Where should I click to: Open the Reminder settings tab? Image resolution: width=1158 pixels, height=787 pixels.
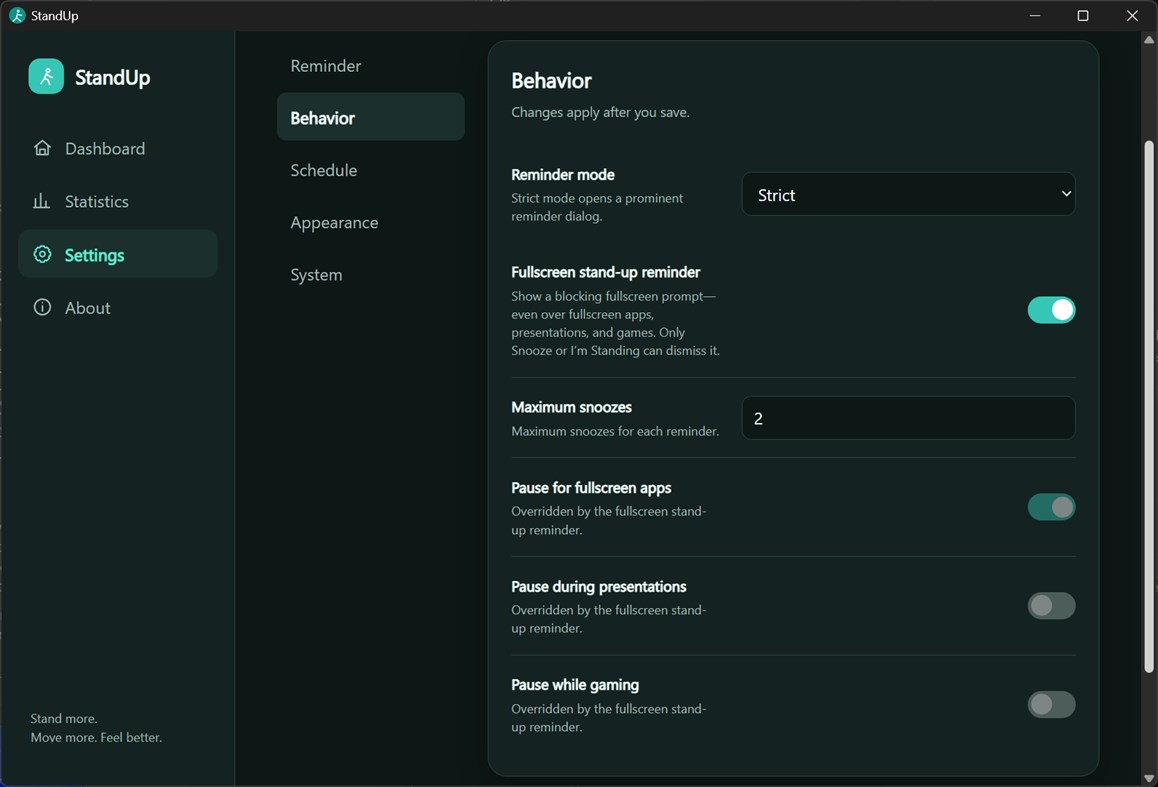coord(371,66)
